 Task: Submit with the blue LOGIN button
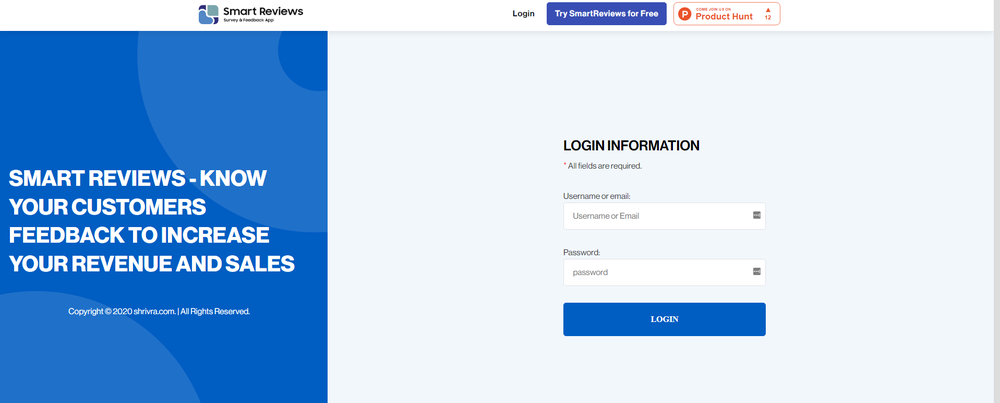tap(664, 319)
